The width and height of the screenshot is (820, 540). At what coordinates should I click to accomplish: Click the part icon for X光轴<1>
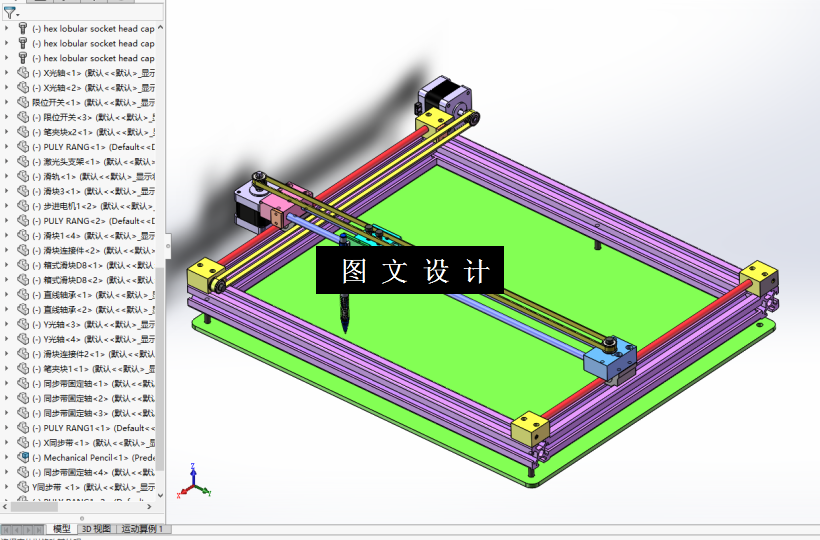[23, 73]
